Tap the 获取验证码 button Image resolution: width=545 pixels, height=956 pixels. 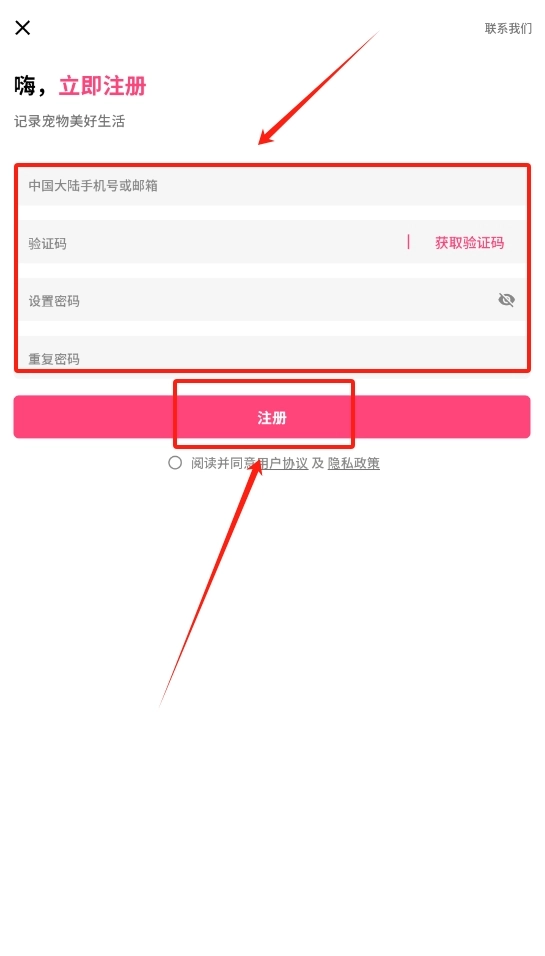(x=469, y=243)
